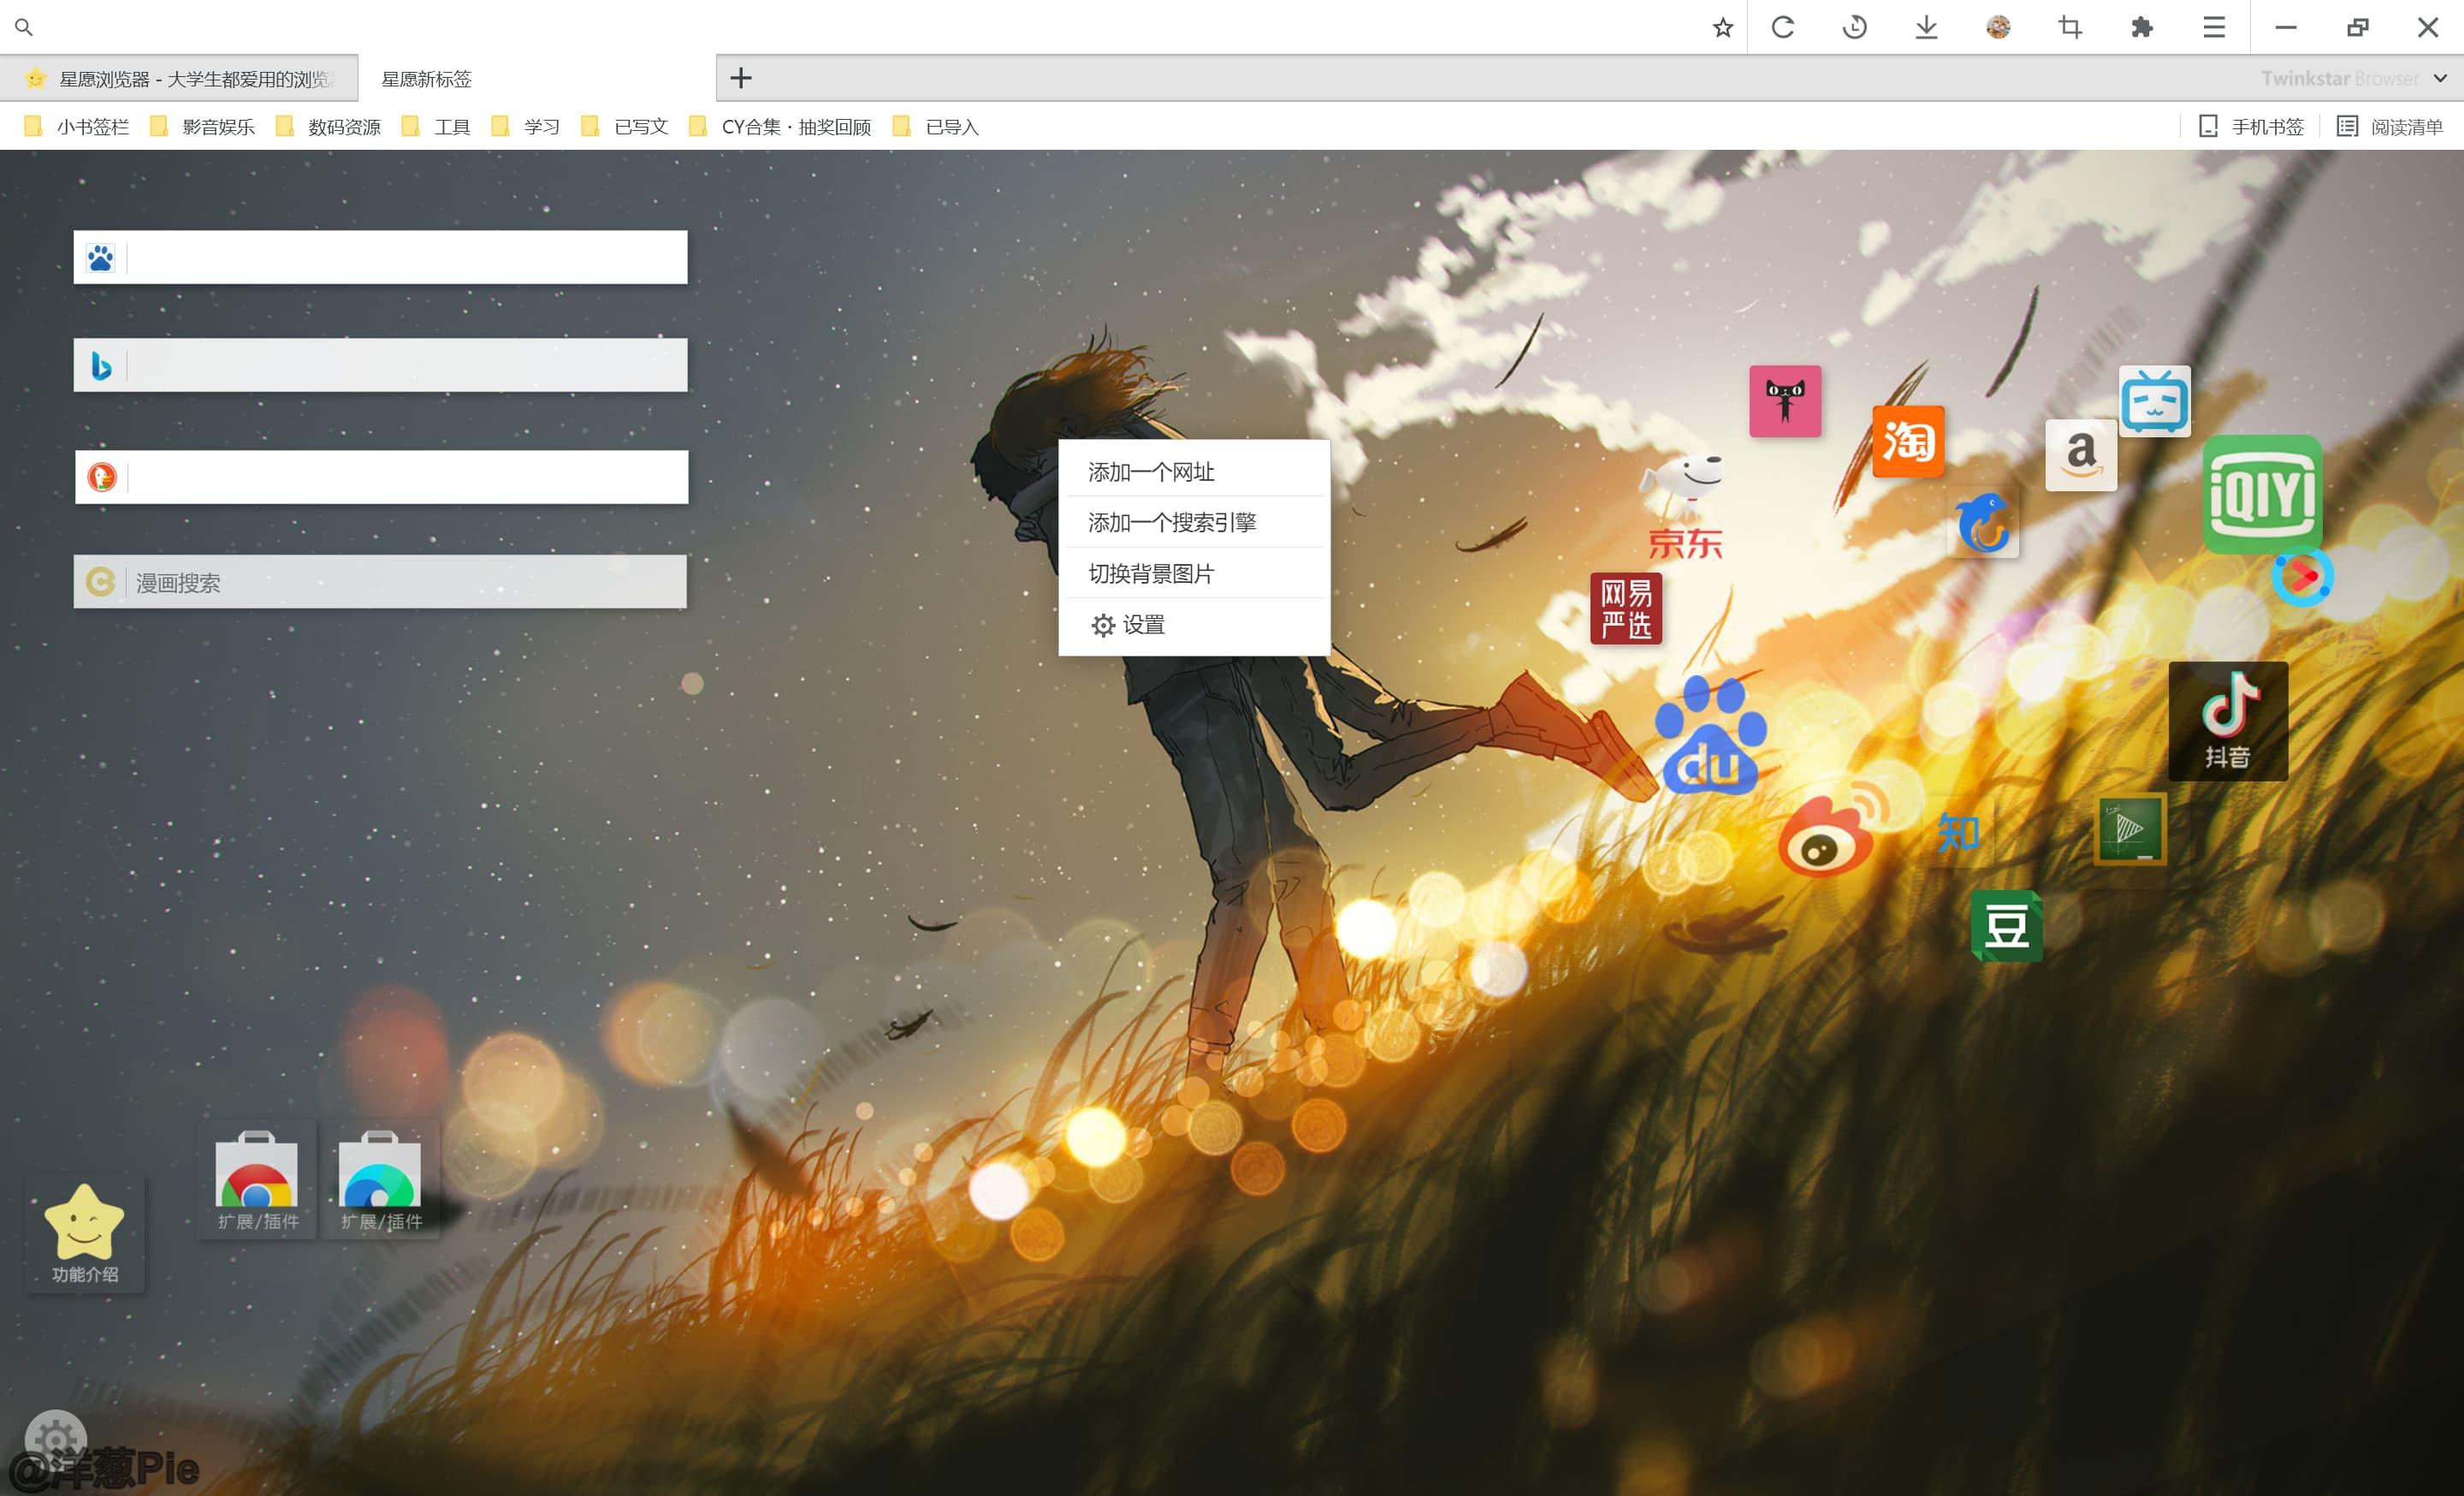Expand the tab list chevron
Screen dimensions: 2464x1496
2440,78
